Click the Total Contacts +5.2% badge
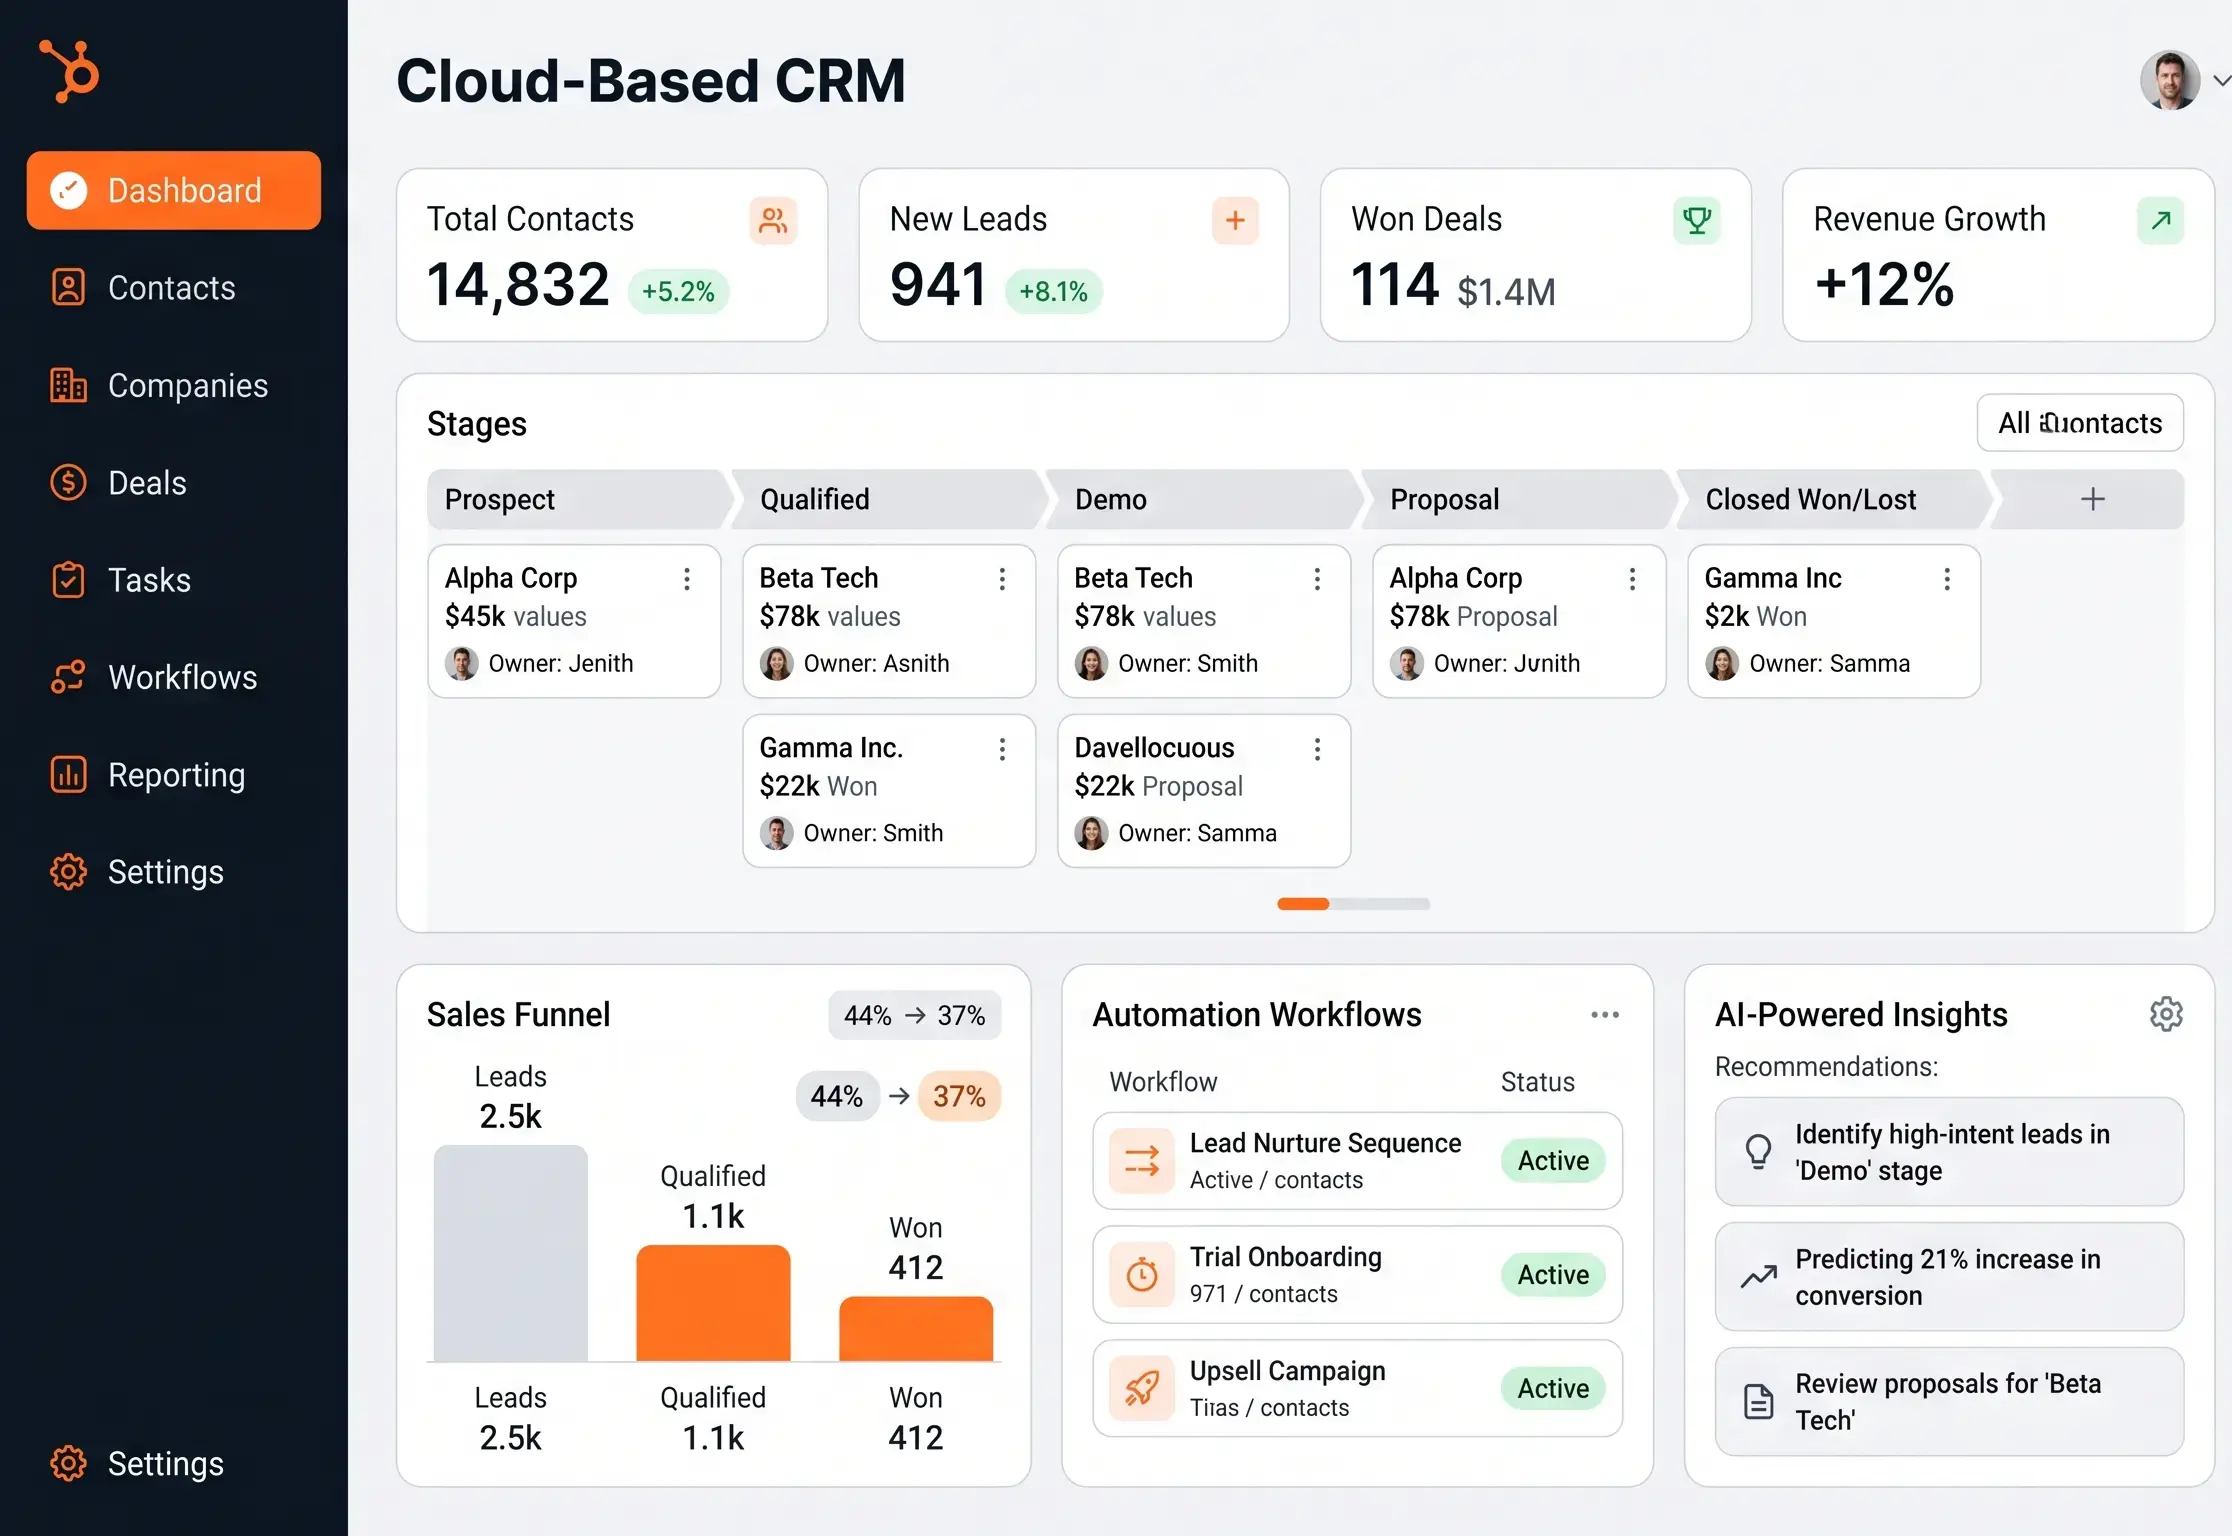The image size is (2232, 1536). coord(678,291)
